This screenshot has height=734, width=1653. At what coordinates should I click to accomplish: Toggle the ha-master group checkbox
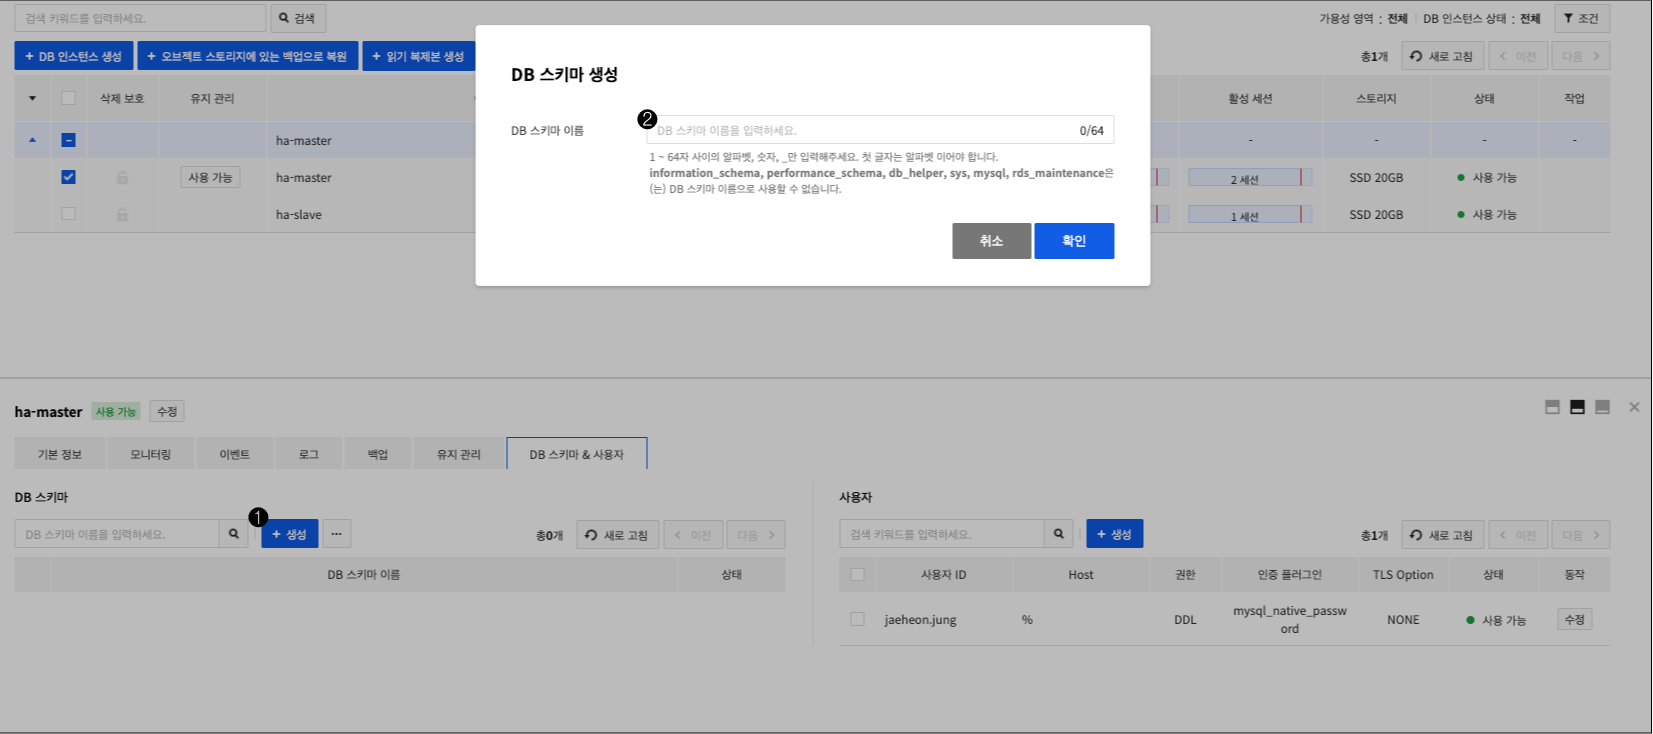(68, 140)
